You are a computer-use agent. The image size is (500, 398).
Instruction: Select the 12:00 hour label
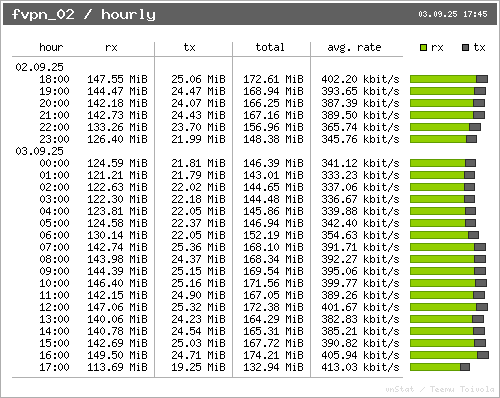(54, 307)
